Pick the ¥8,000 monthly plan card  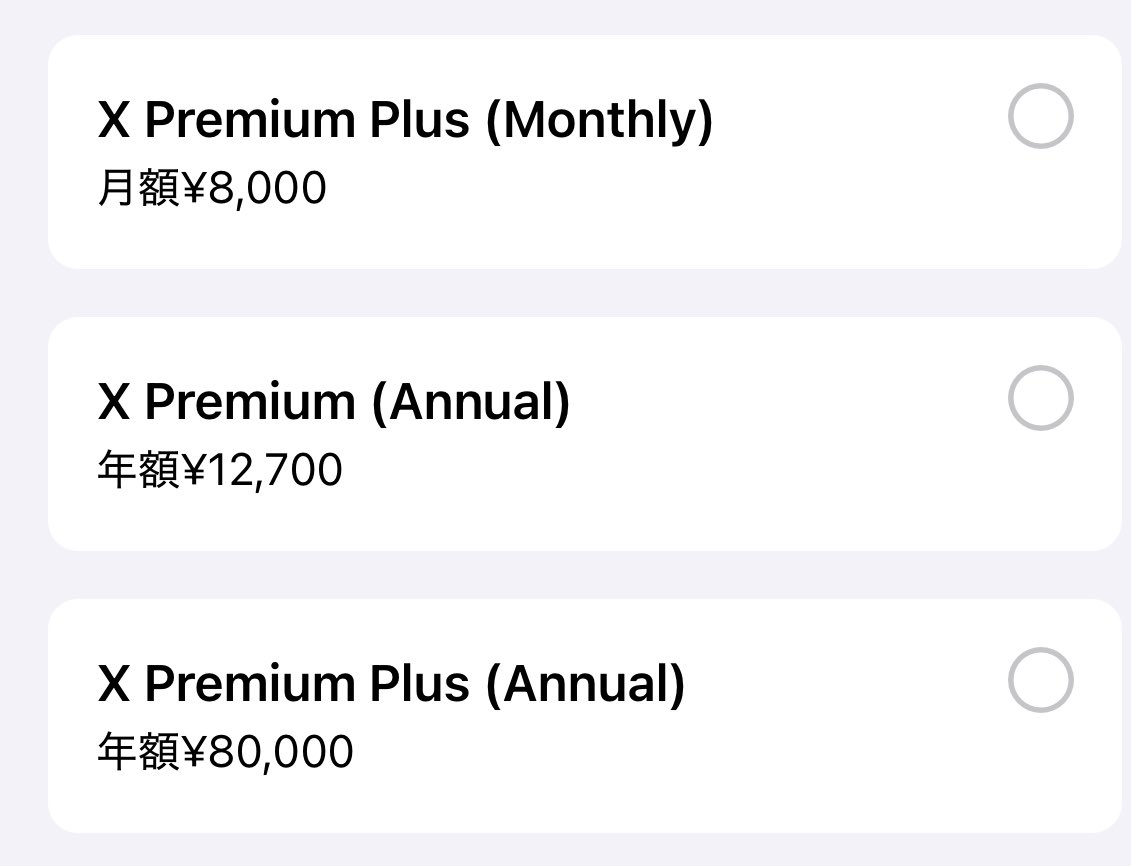[x=584, y=152]
